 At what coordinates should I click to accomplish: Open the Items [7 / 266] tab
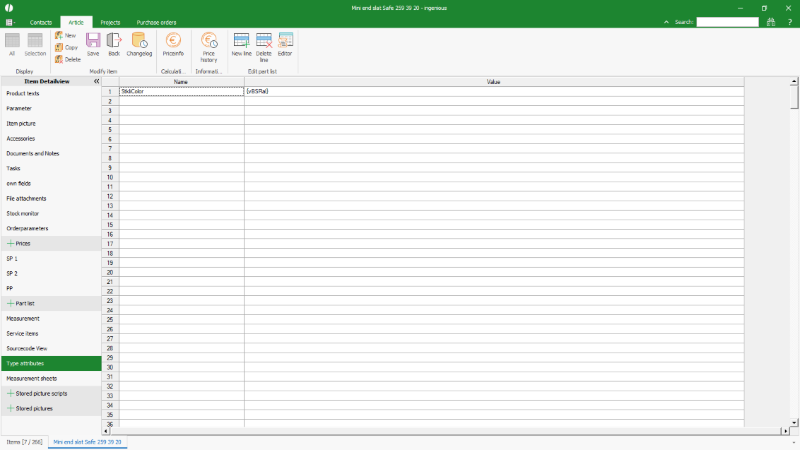click(x=24, y=442)
